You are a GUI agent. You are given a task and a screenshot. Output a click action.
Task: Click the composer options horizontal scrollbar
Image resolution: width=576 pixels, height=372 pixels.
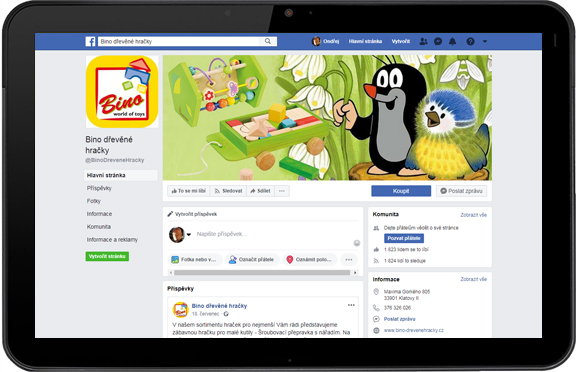click(262, 272)
